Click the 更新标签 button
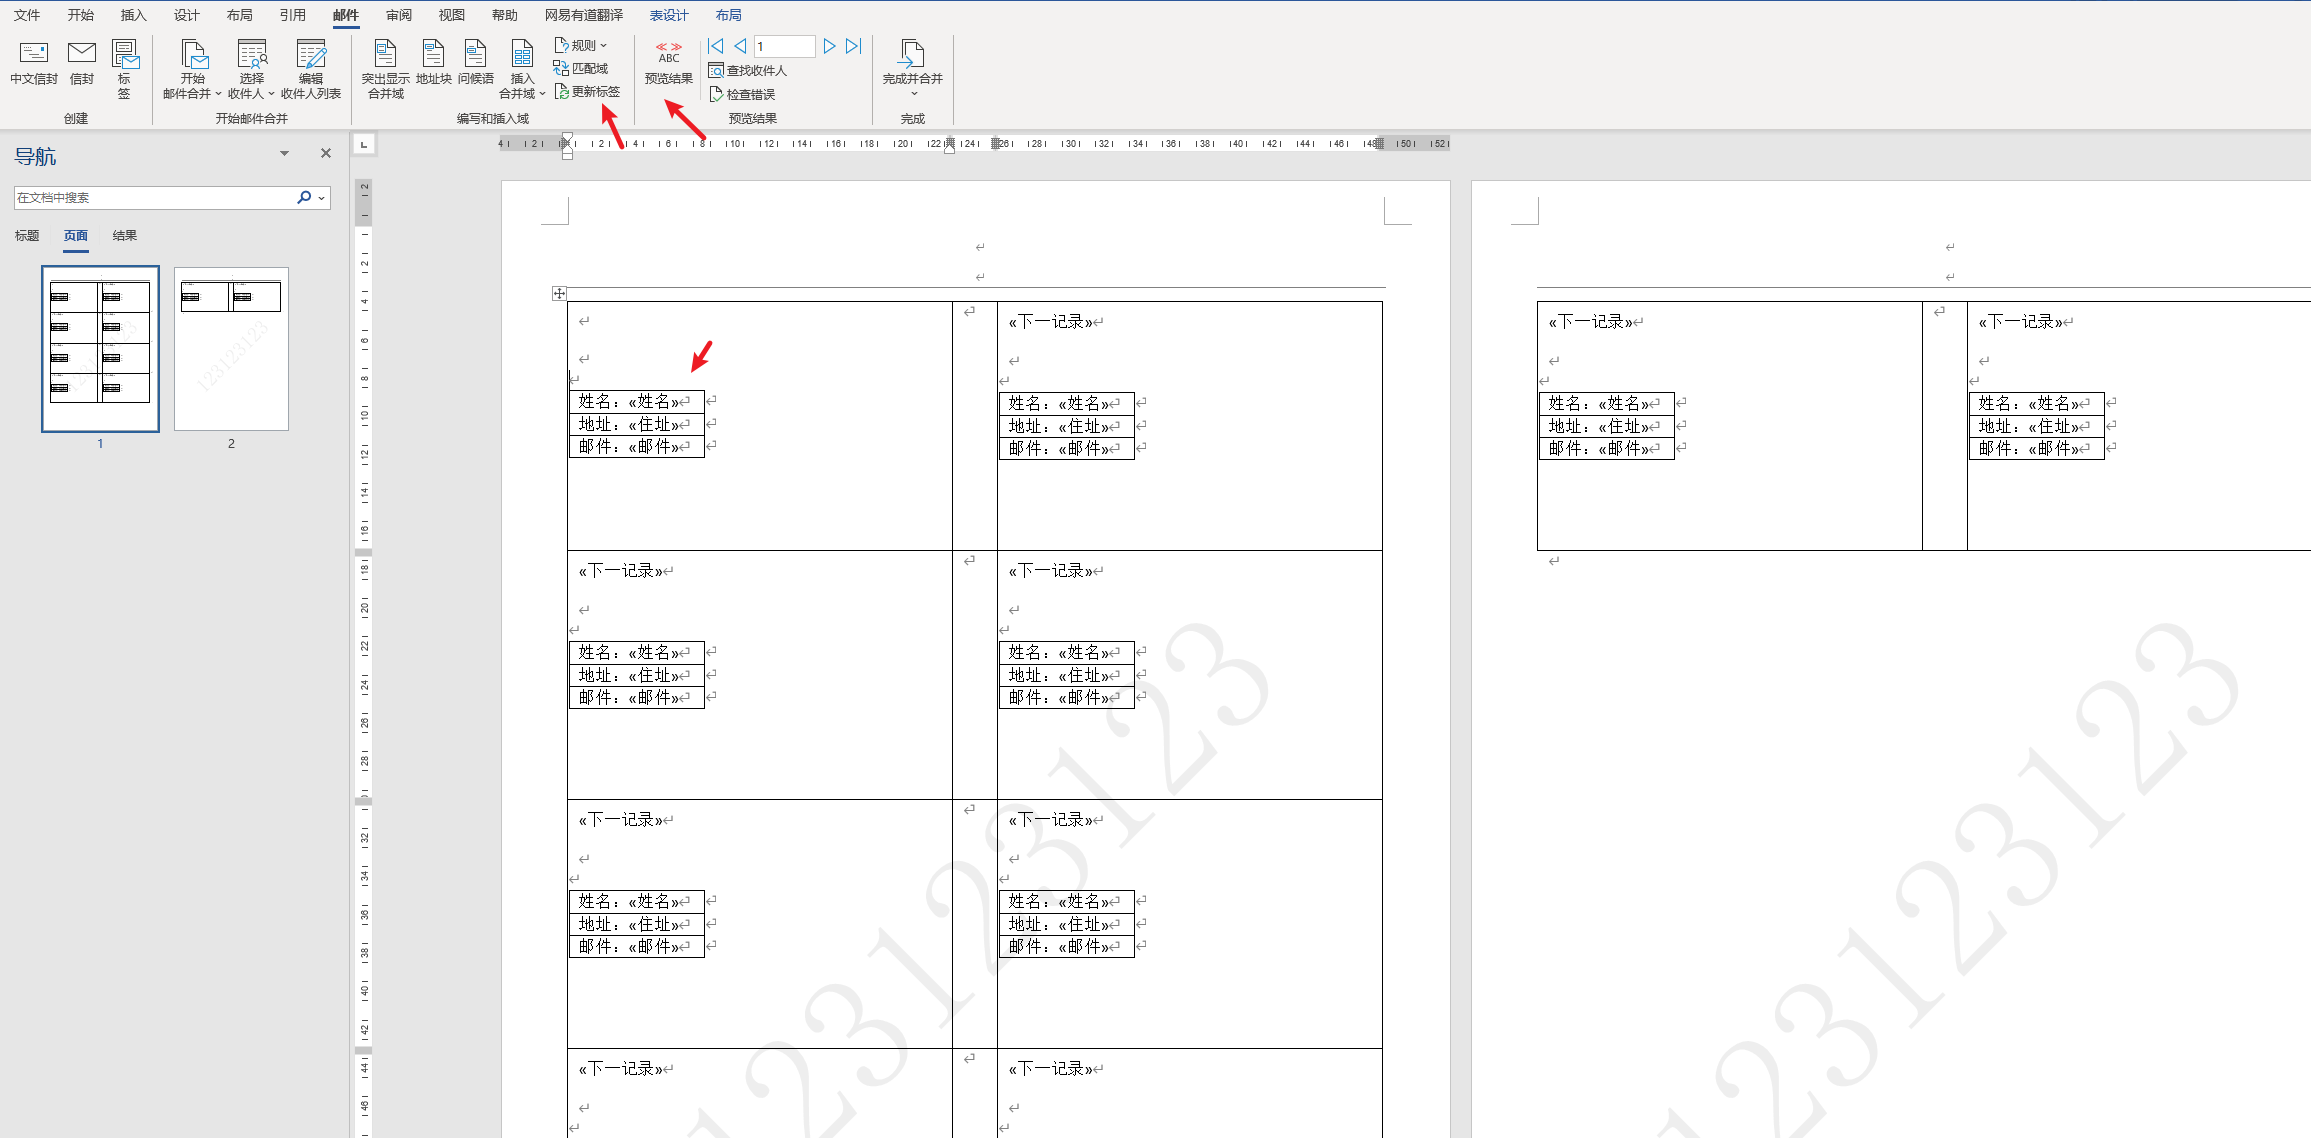This screenshot has height=1138, width=2311. (x=587, y=91)
